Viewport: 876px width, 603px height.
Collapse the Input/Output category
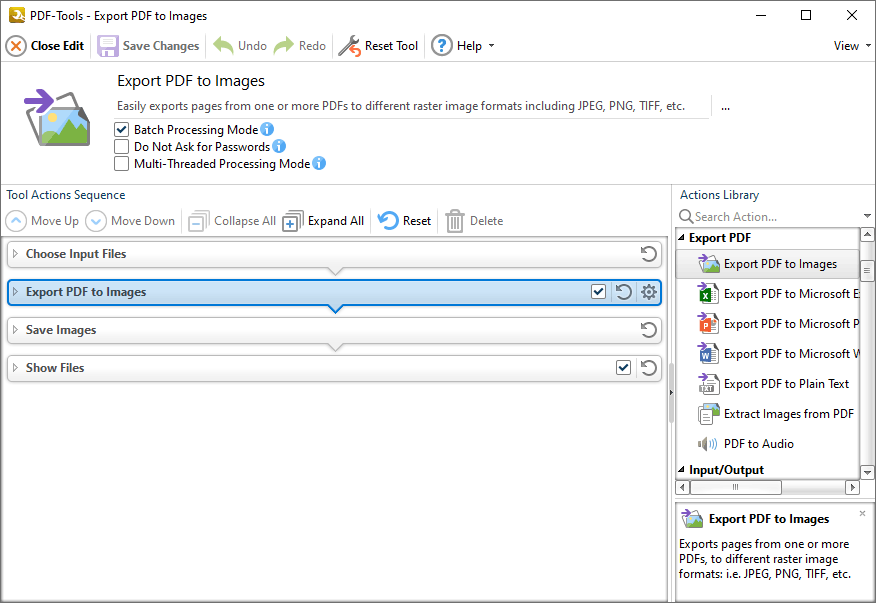pos(682,469)
